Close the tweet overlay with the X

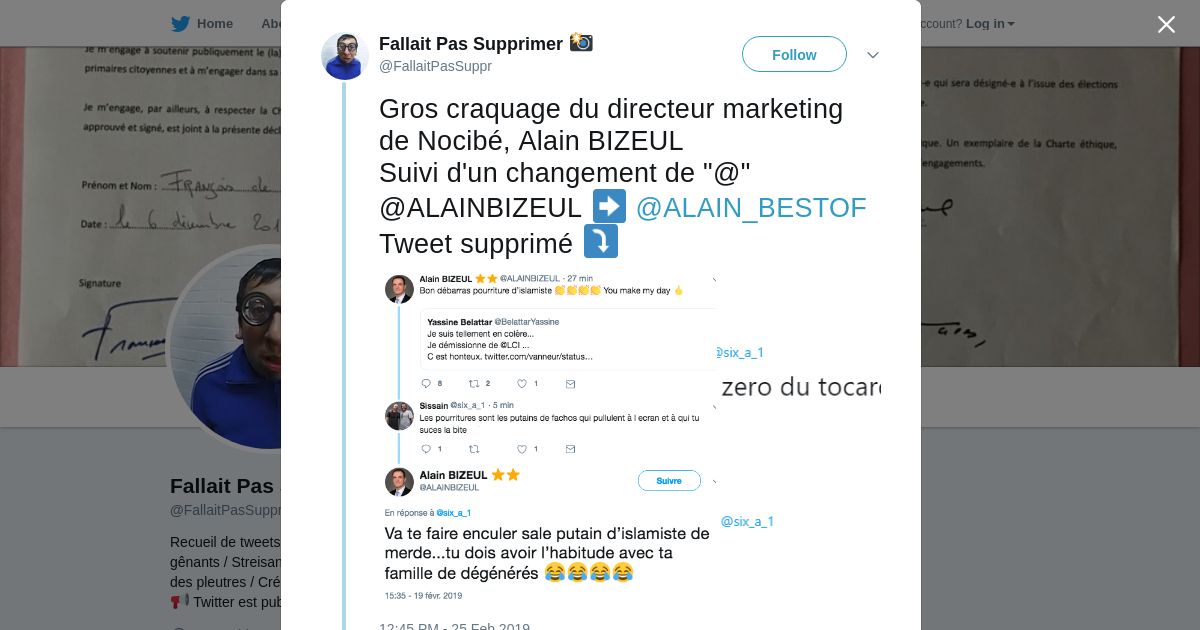1166,24
